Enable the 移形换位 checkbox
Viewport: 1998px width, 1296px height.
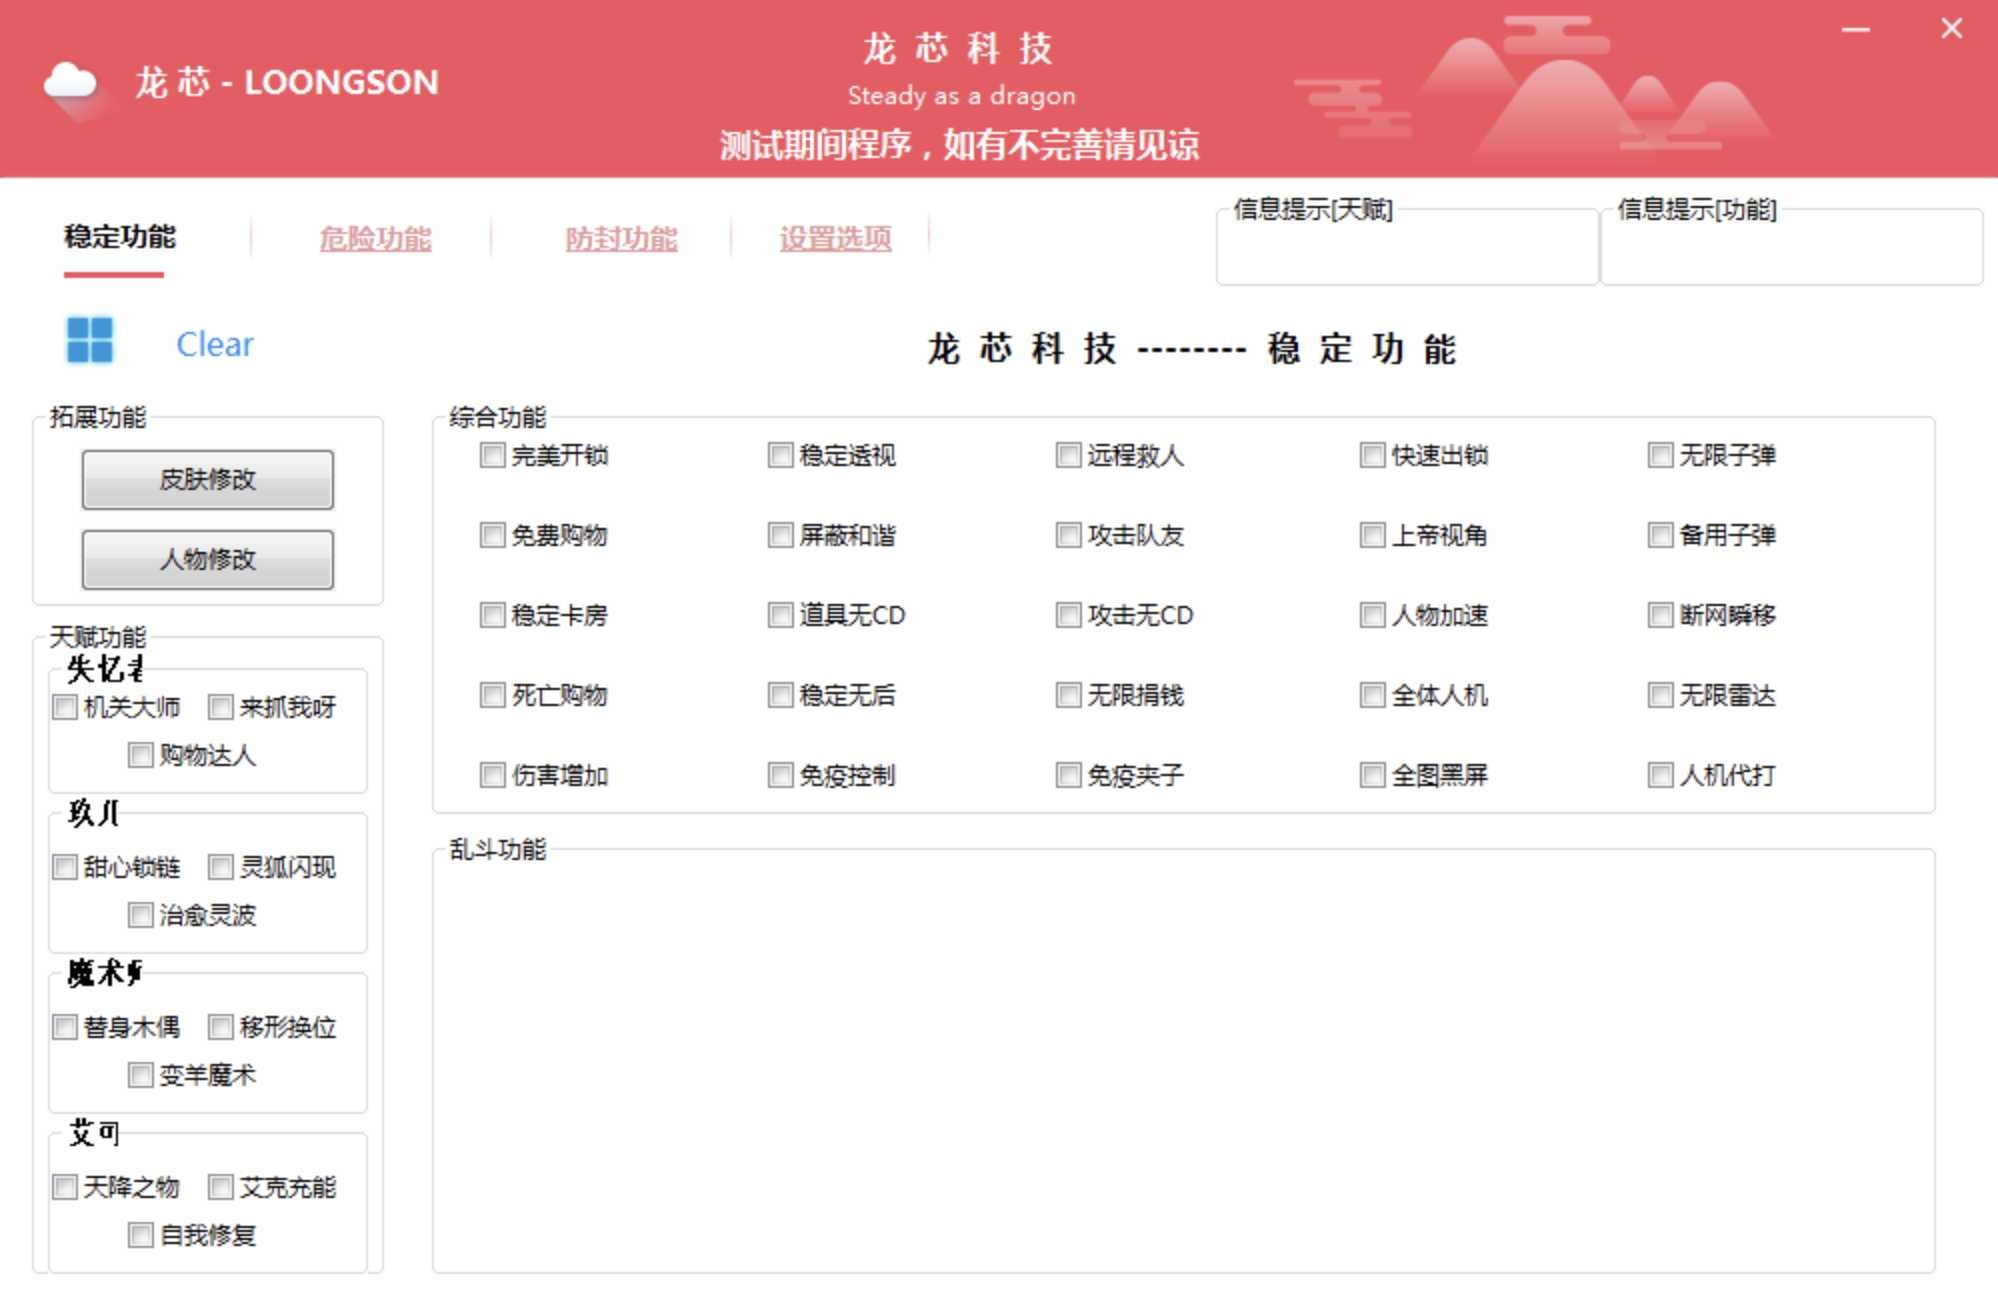point(220,1027)
